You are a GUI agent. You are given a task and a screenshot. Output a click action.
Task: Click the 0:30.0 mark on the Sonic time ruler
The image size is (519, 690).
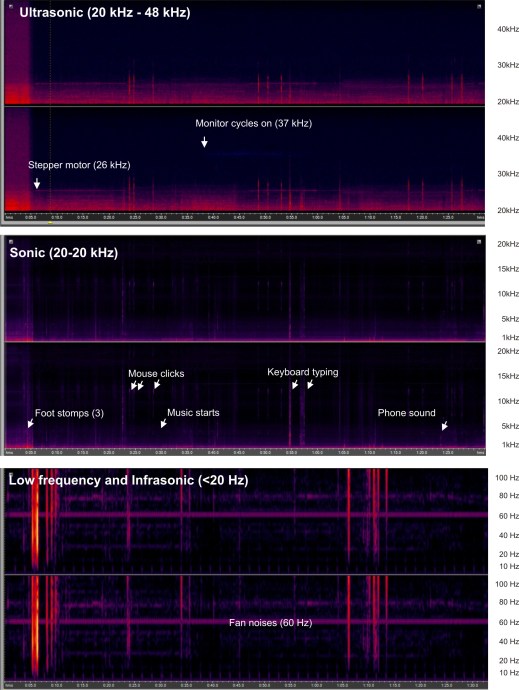coord(161,452)
